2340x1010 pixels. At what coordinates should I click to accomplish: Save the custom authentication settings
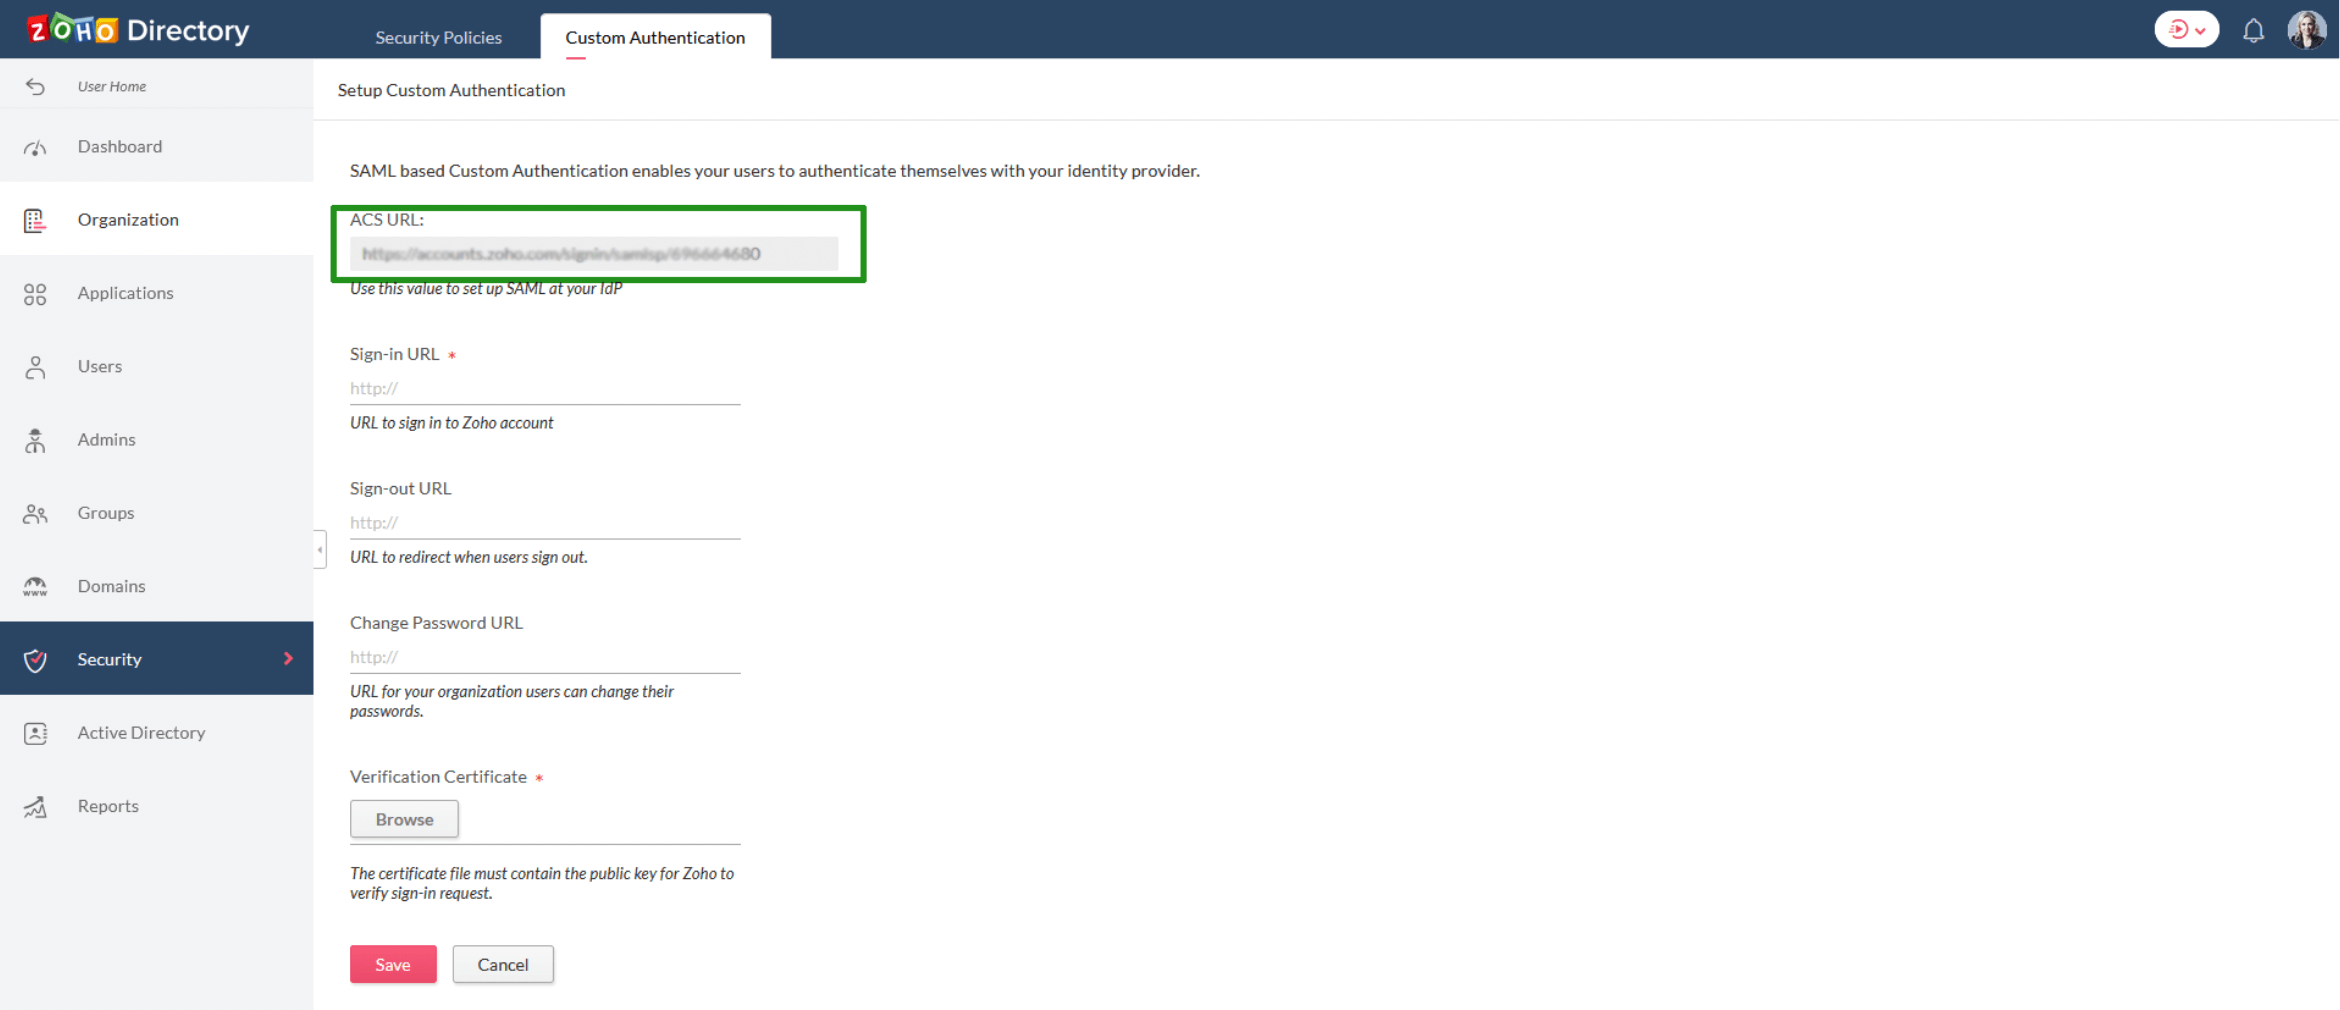point(392,963)
